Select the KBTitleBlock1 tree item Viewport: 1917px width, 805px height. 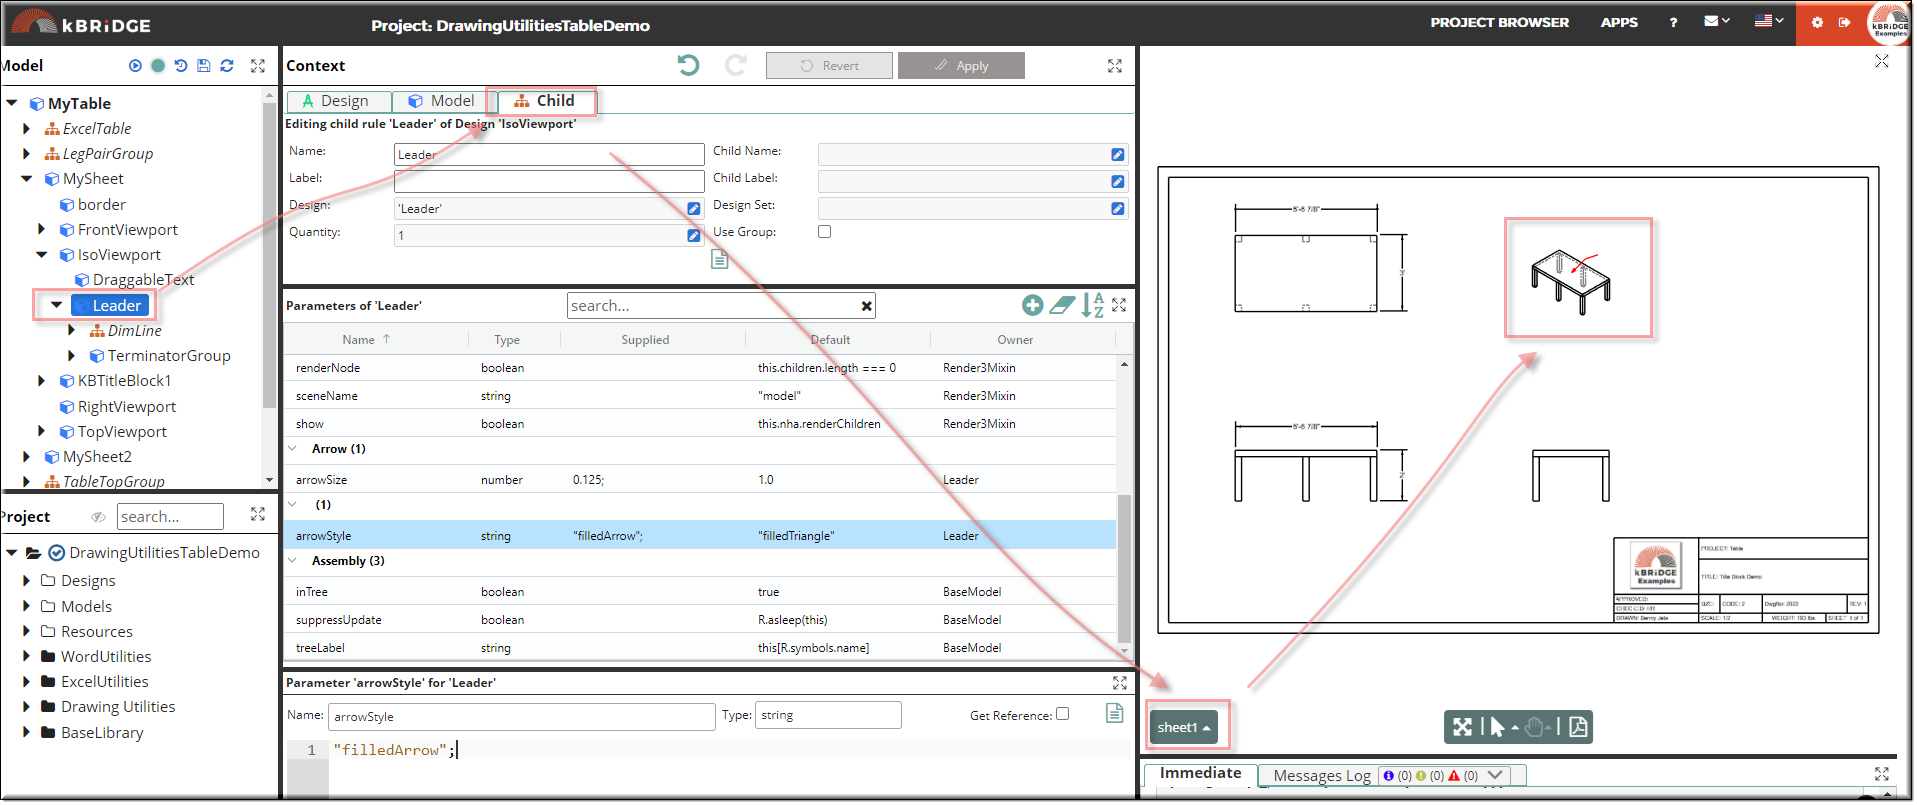click(x=124, y=381)
